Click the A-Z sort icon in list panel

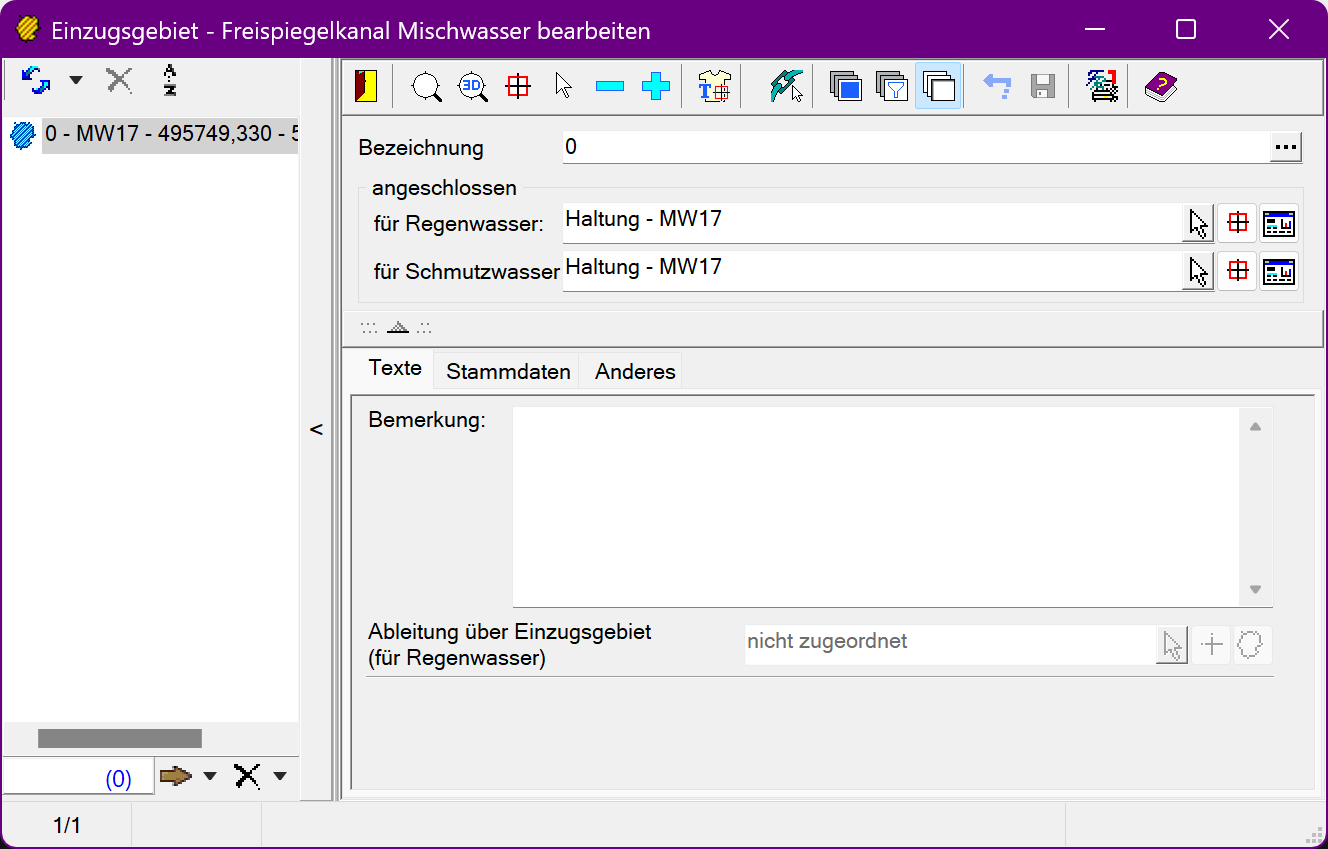pyautogui.click(x=170, y=80)
